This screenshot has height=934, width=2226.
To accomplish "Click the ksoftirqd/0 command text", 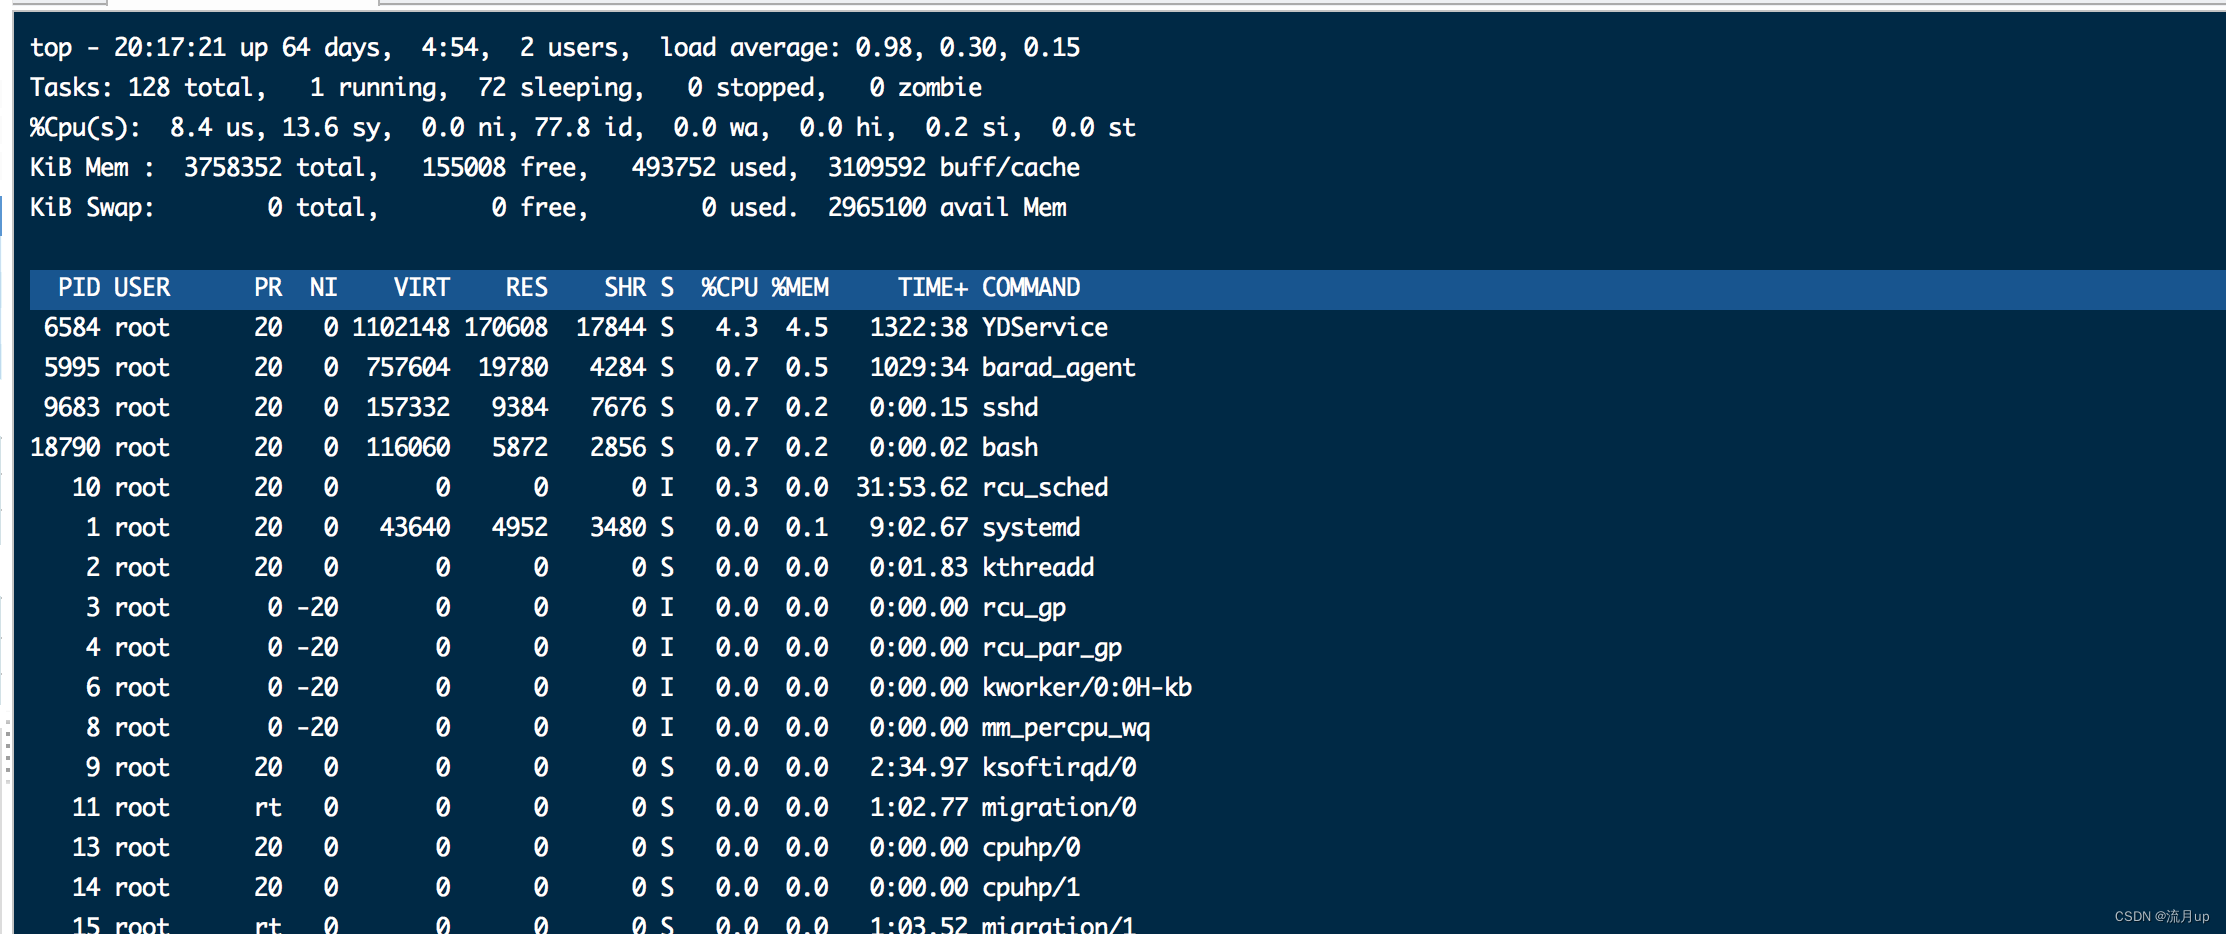I will (1059, 768).
